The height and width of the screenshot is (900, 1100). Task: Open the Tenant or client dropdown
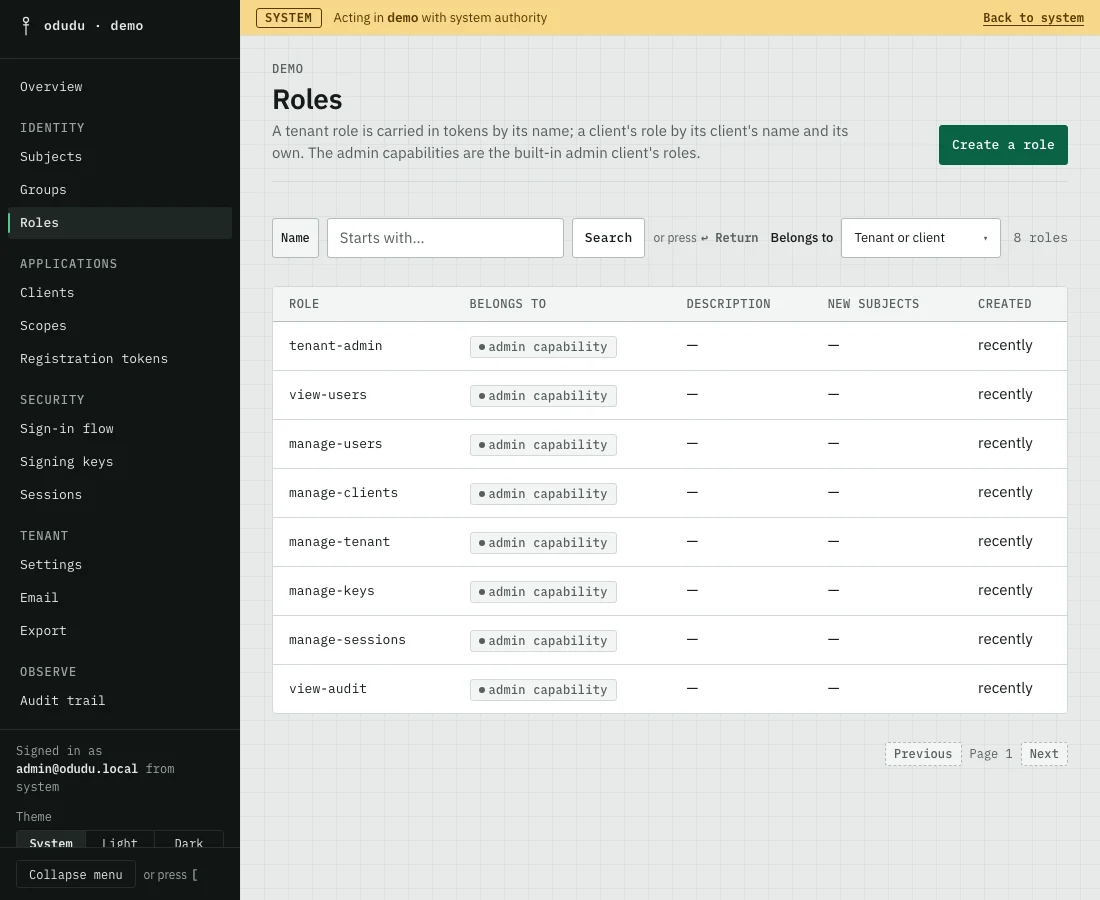[920, 239]
